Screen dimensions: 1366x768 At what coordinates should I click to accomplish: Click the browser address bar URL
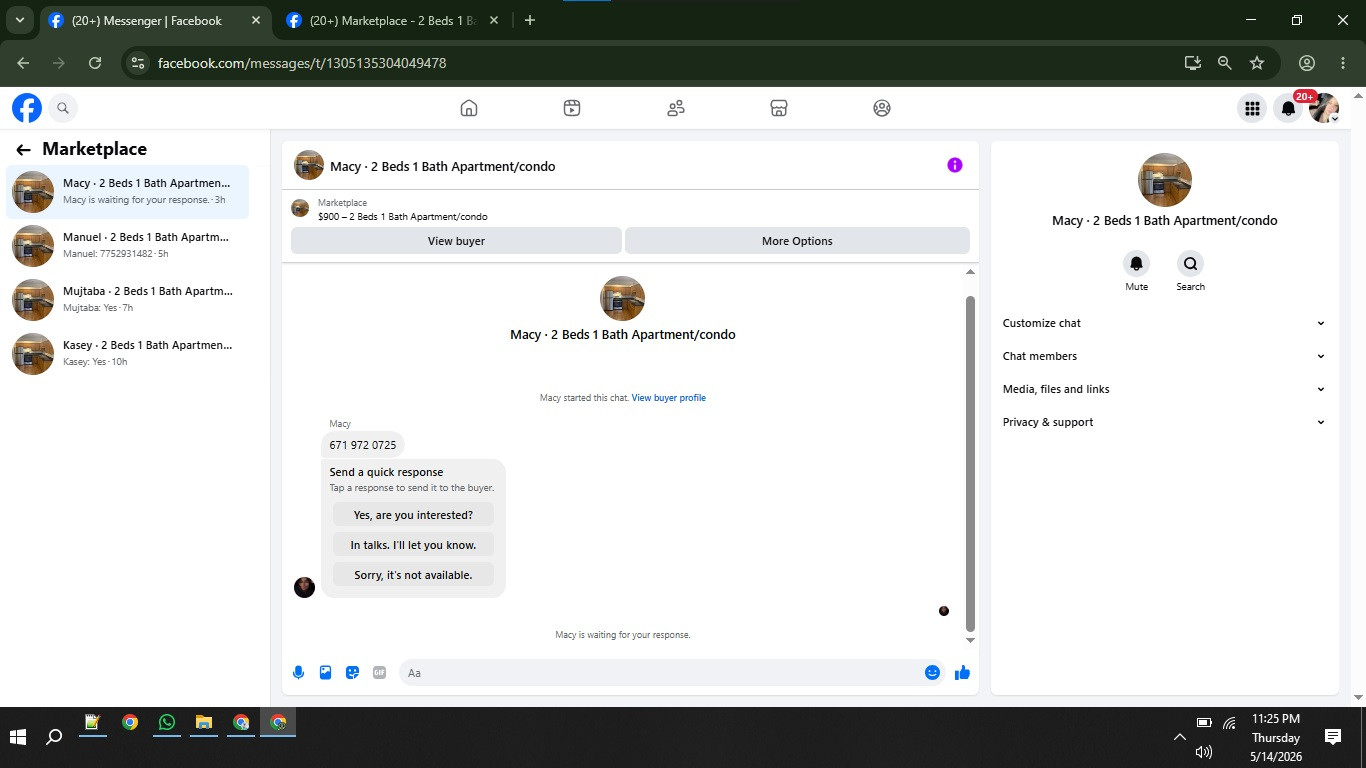point(302,63)
